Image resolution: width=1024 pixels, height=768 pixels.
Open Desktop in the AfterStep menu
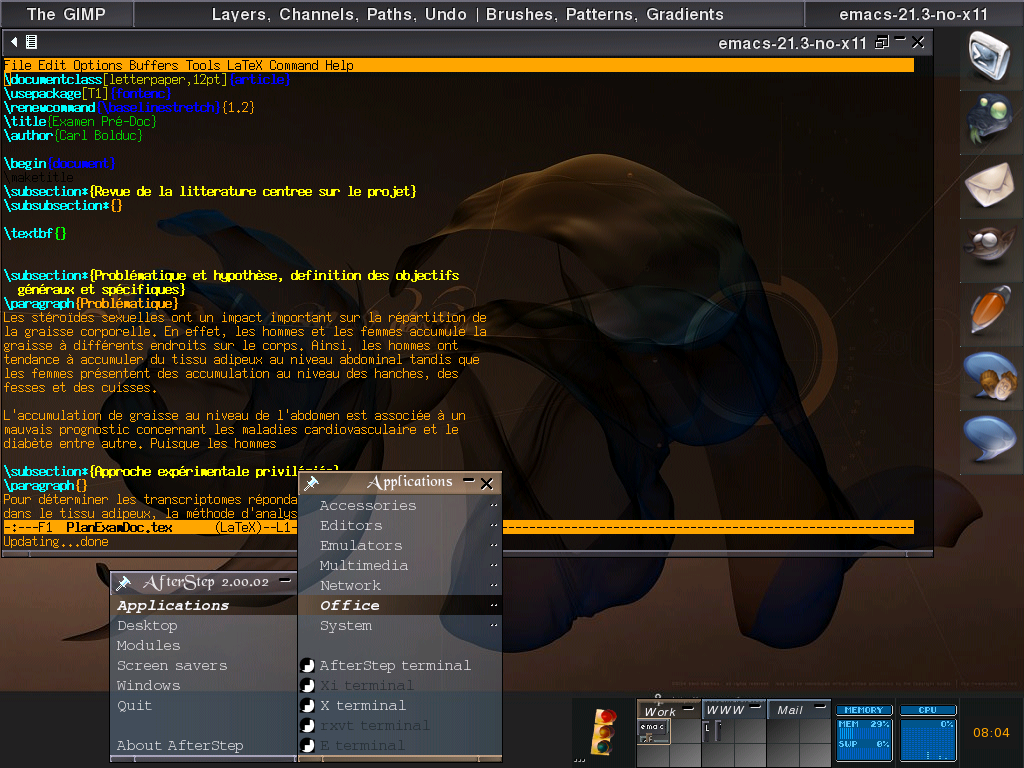[x=204, y=626]
